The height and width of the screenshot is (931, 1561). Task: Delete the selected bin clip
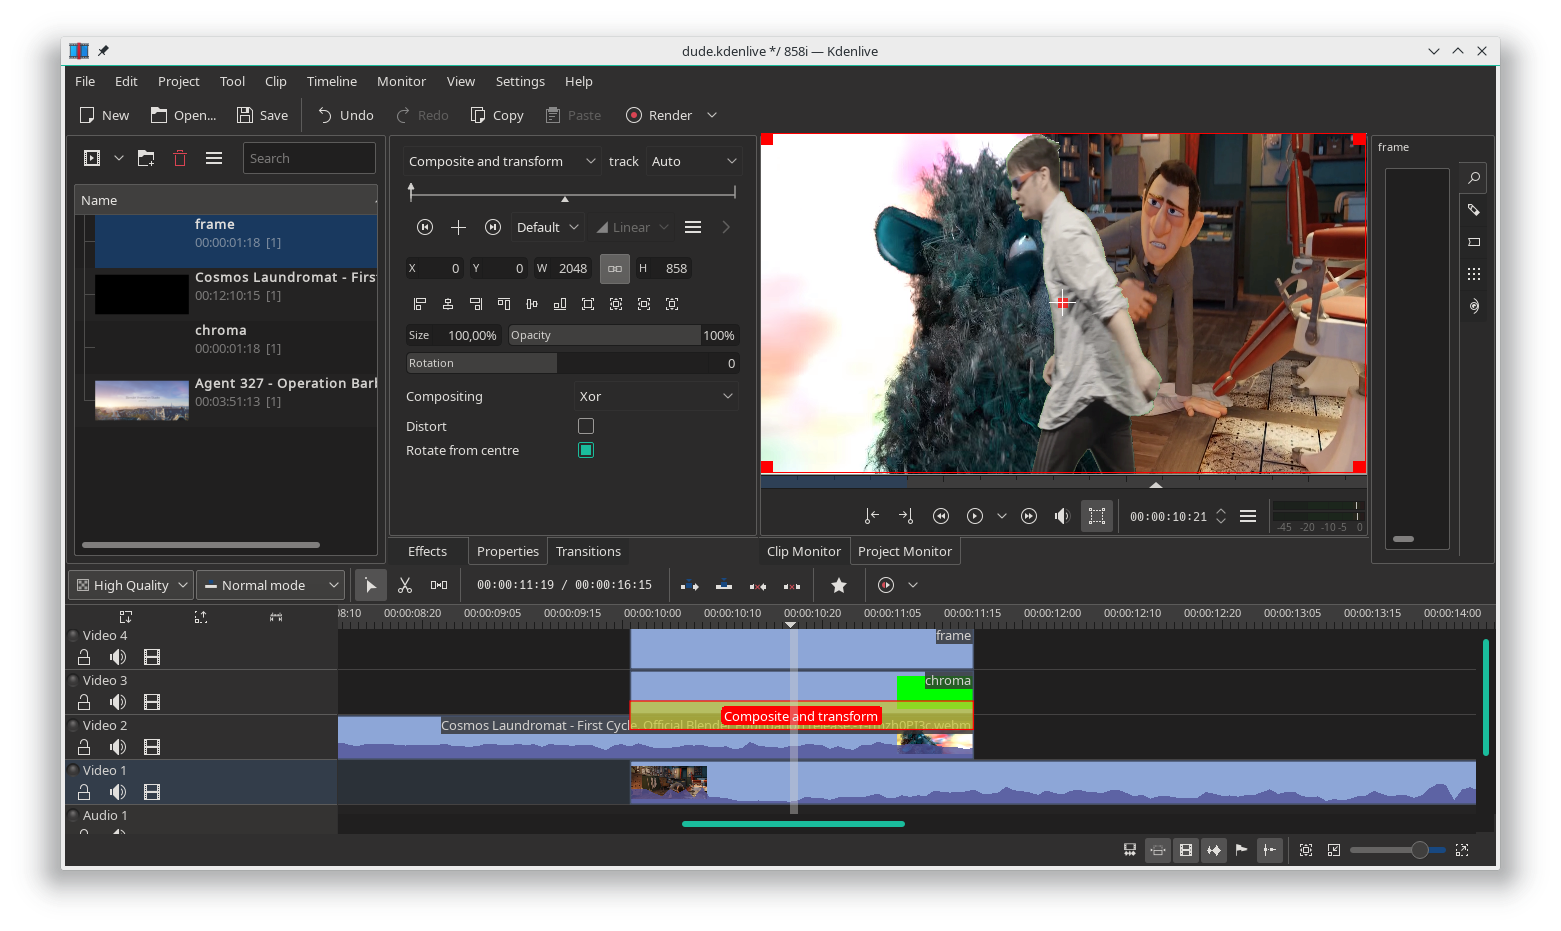(180, 158)
